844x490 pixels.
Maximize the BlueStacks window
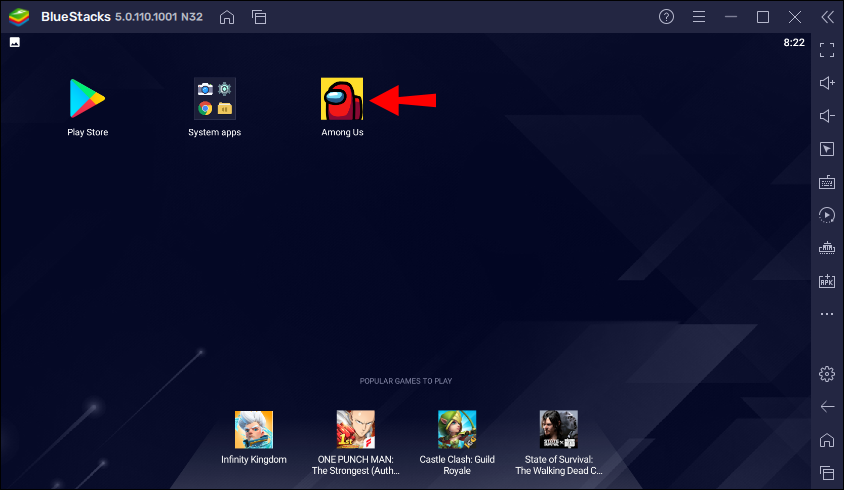763,17
